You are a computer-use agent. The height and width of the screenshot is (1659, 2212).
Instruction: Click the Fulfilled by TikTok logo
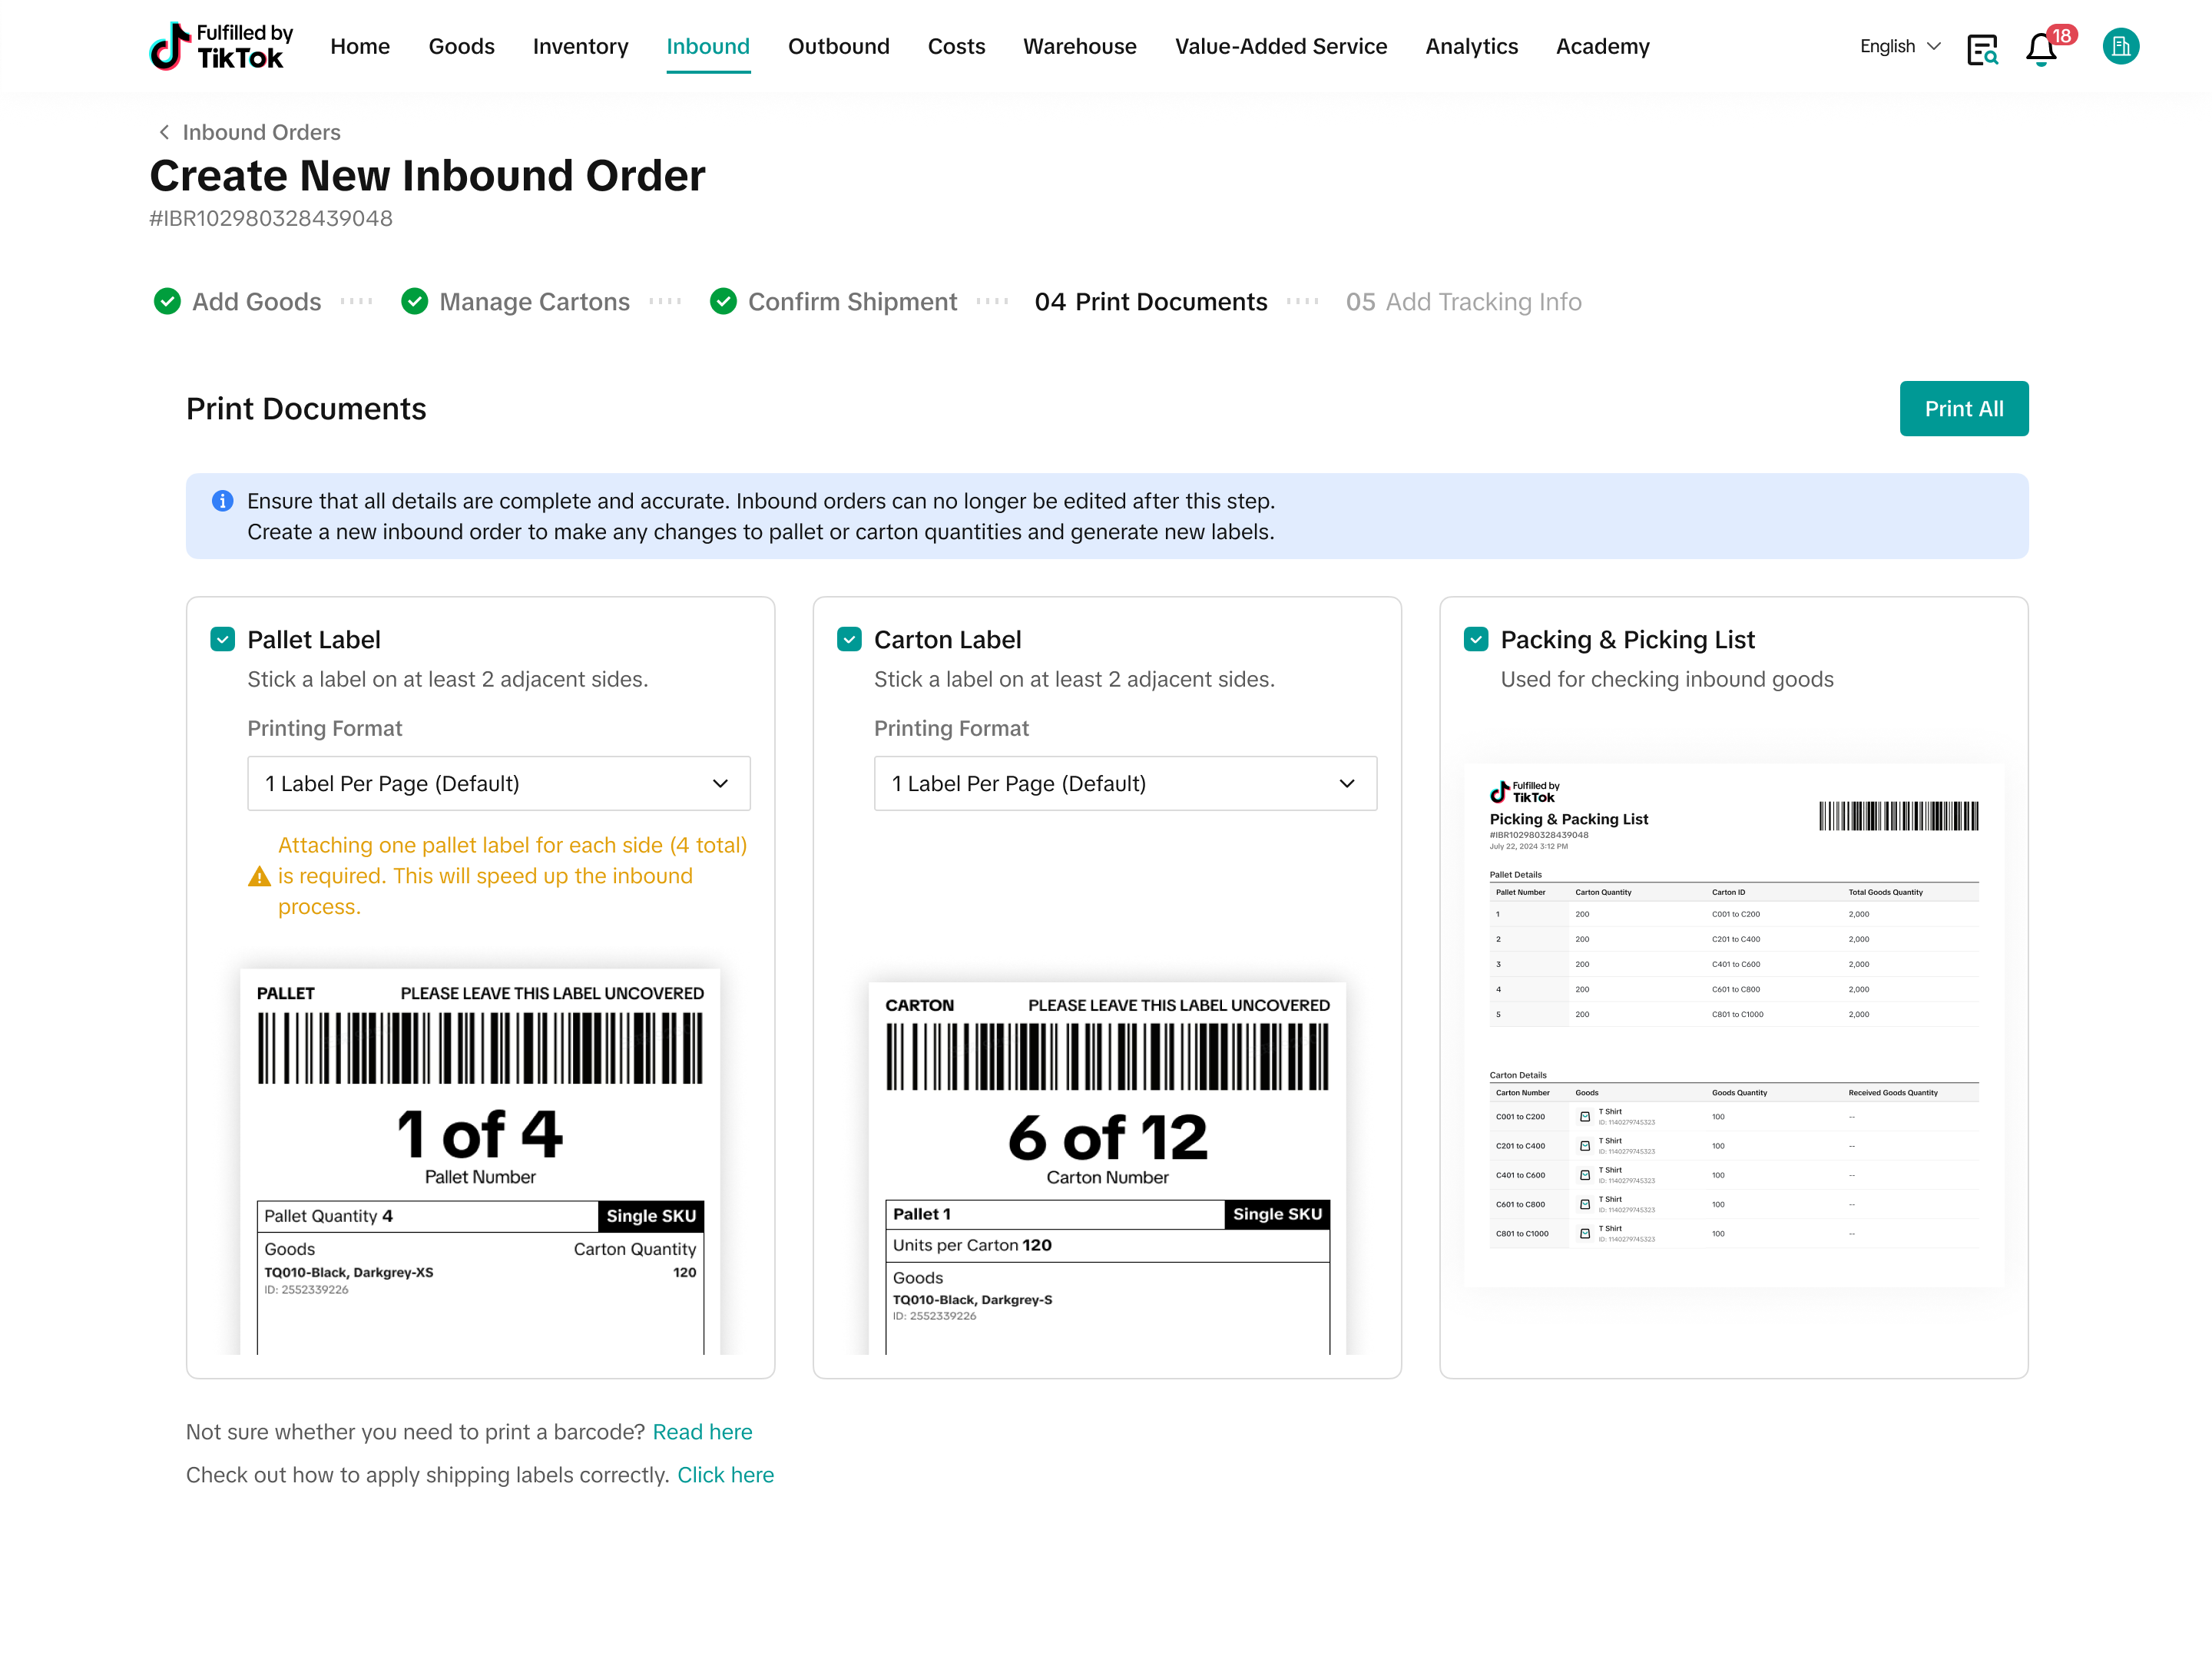[221, 46]
